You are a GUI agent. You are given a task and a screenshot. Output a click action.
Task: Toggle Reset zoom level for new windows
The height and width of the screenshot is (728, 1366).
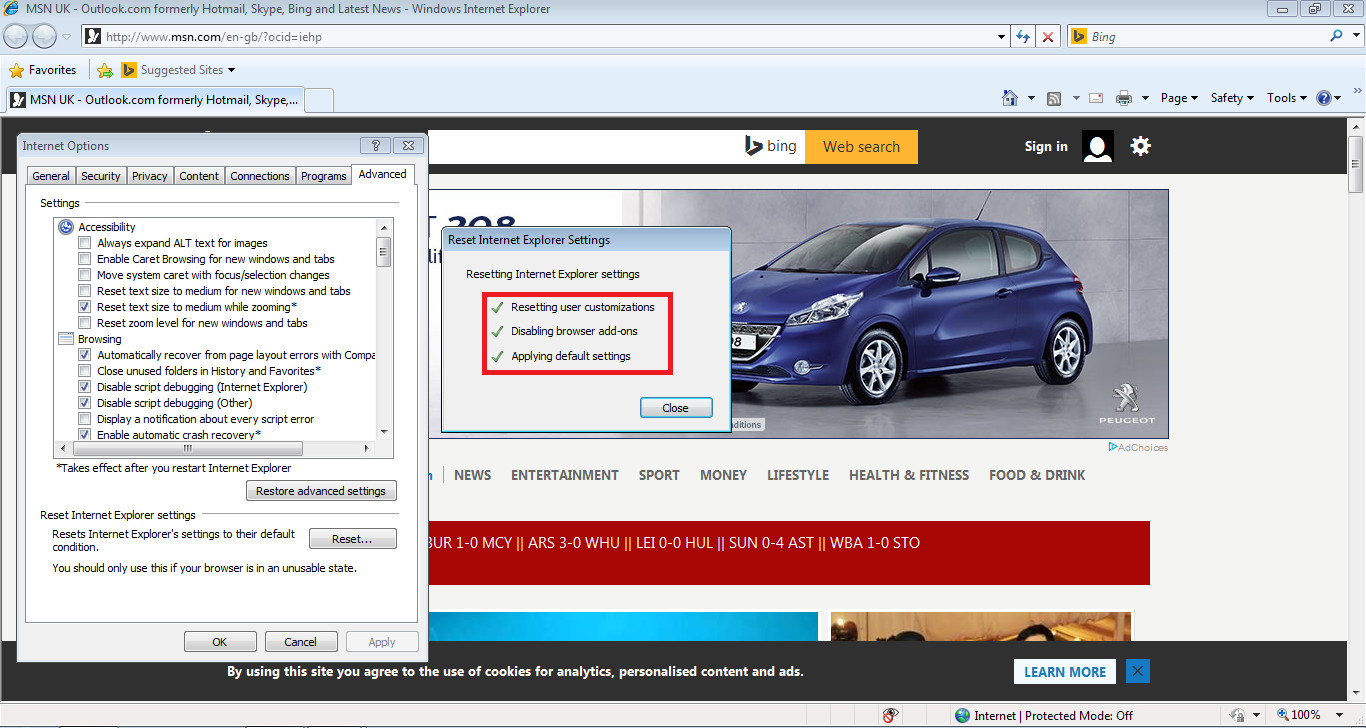click(85, 323)
